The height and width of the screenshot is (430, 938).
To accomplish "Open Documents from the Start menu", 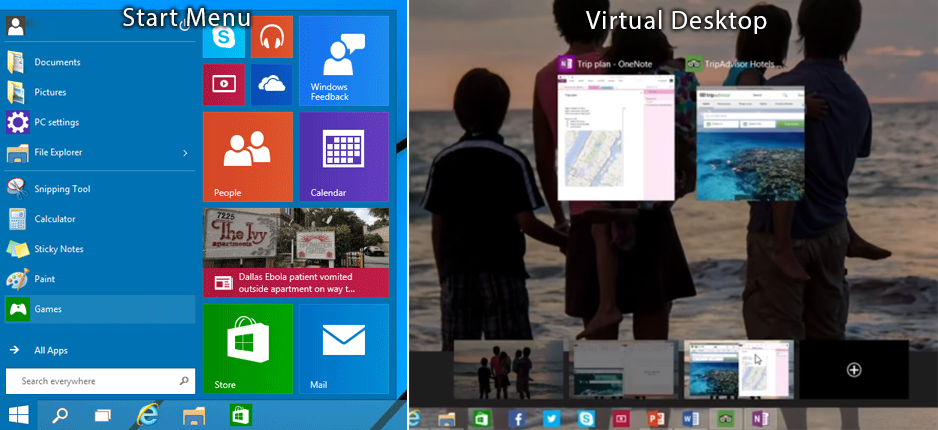I will [100, 62].
